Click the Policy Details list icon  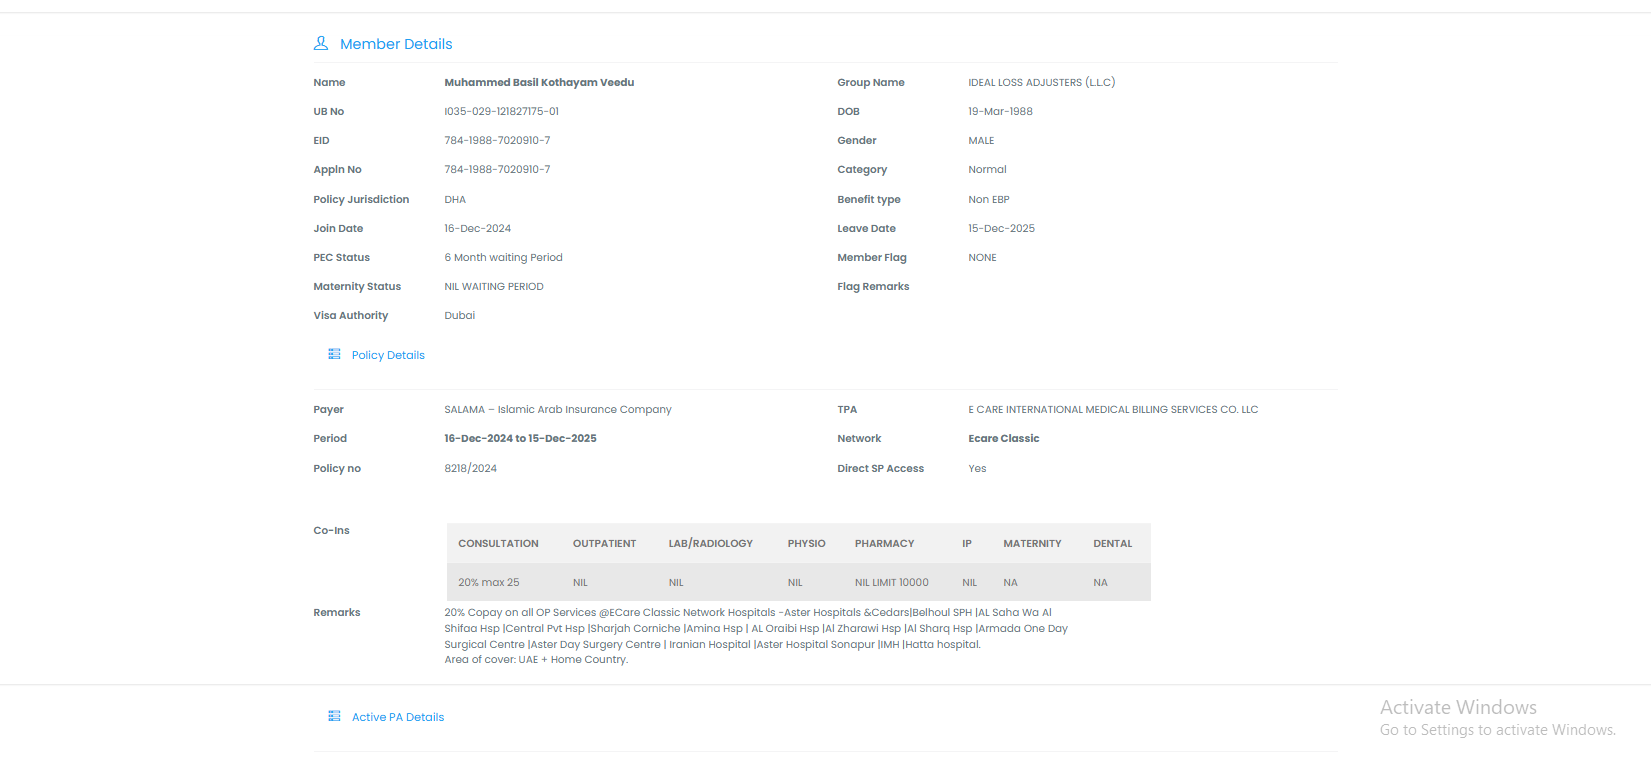click(334, 354)
